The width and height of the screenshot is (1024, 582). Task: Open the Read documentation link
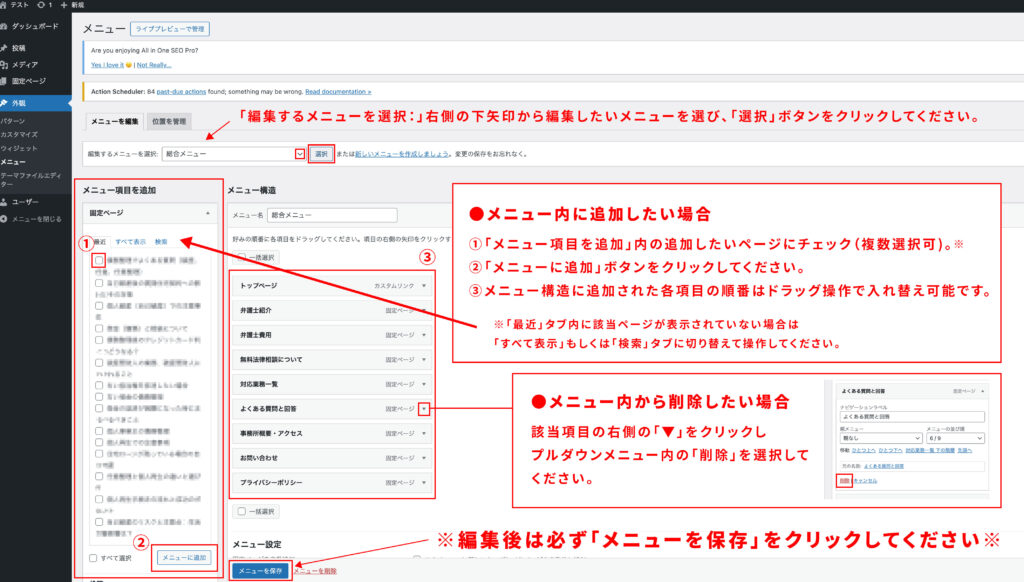338,92
